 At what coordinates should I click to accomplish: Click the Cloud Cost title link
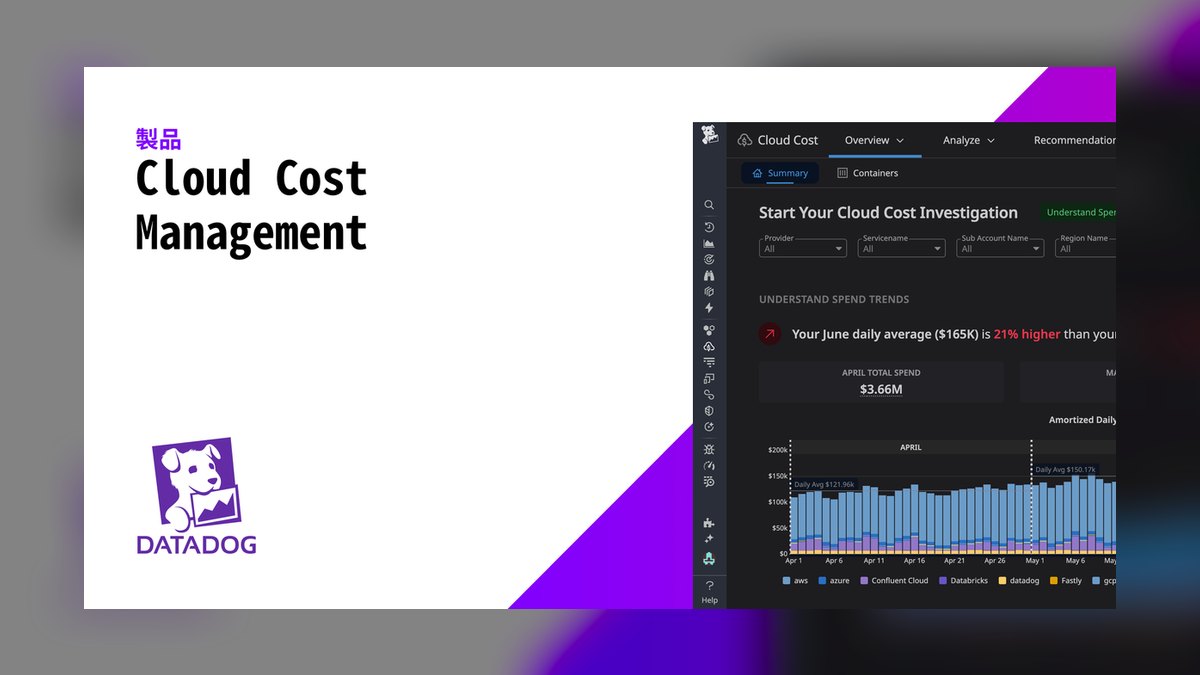(788, 140)
